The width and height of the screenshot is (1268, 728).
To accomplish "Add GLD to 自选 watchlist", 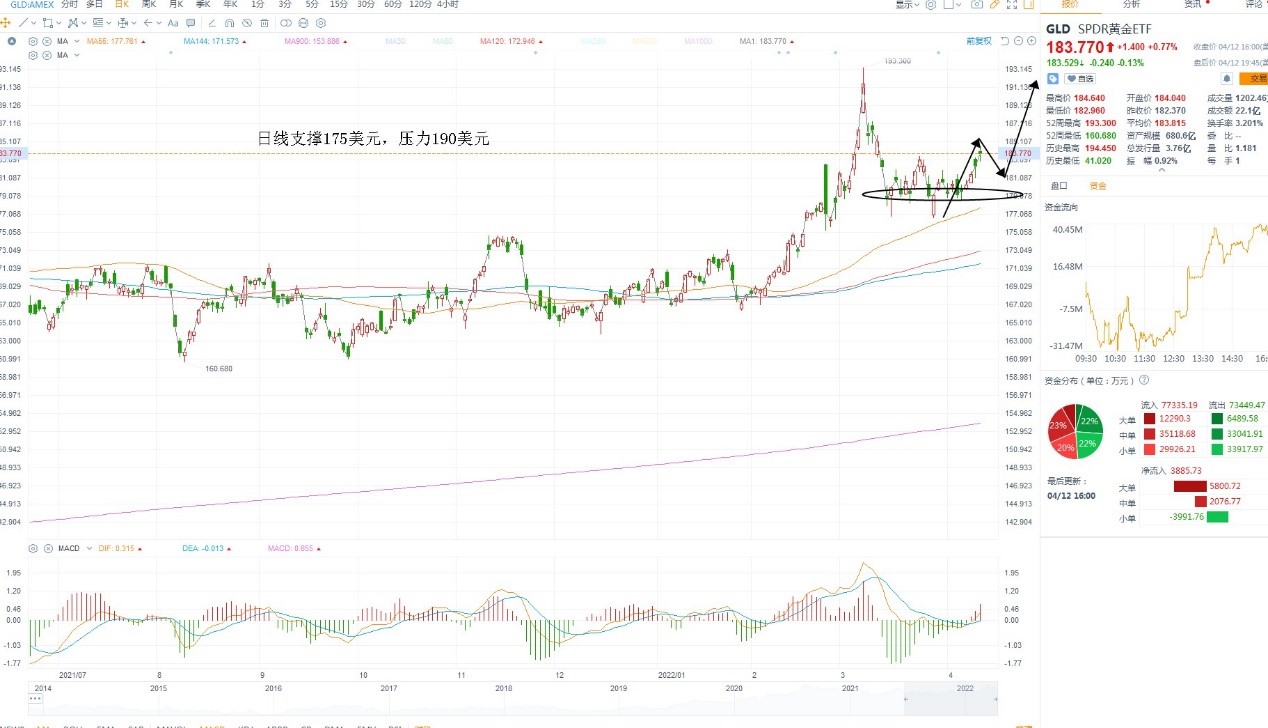I will tap(1080, 78).
